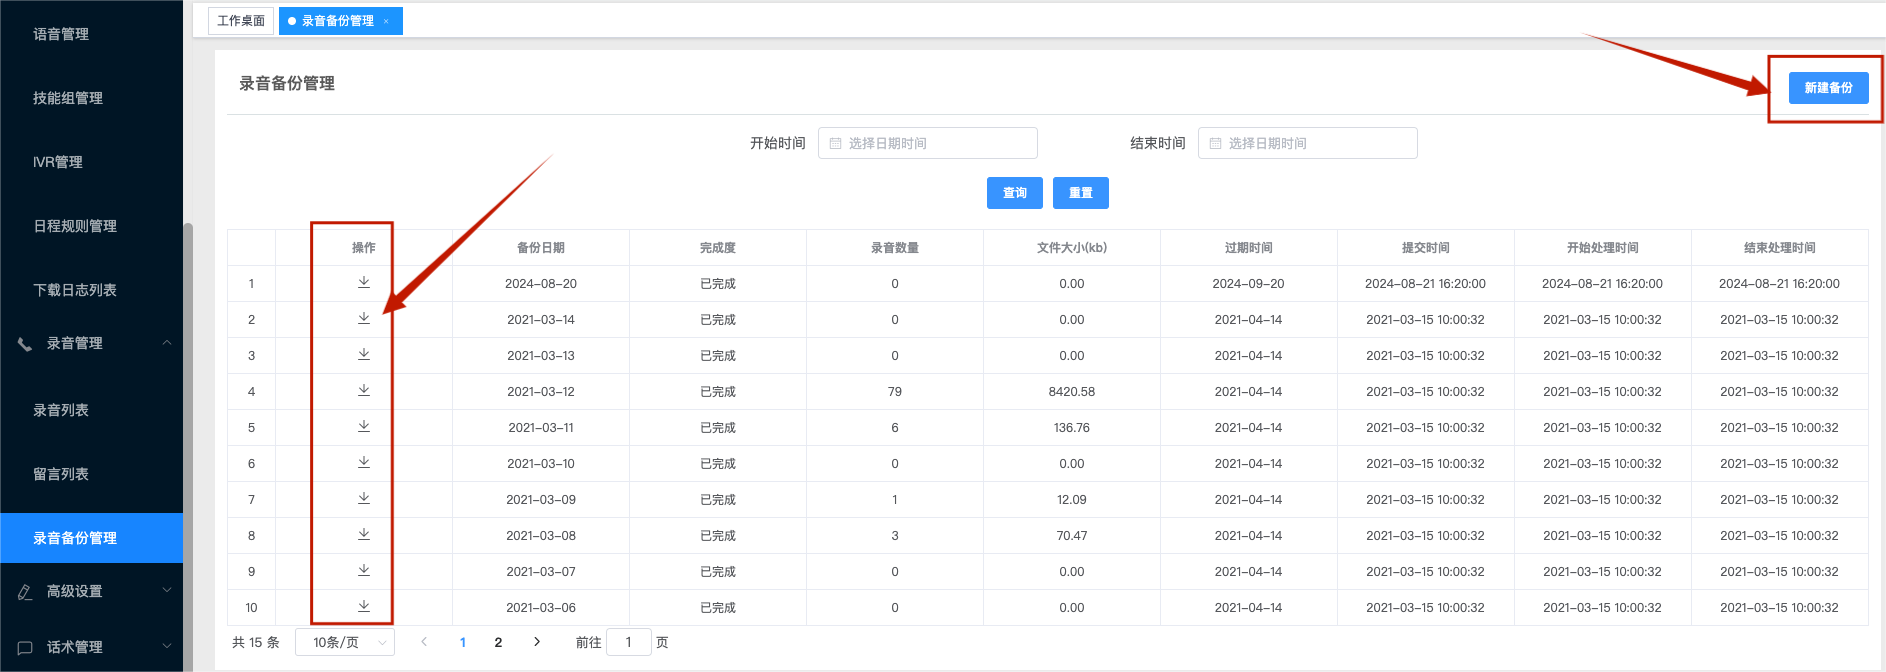Switch to the 工作桌面 tab
The width and height of the screenshot is (1886, 672).
pyautogui.click(x=241, y=21)
